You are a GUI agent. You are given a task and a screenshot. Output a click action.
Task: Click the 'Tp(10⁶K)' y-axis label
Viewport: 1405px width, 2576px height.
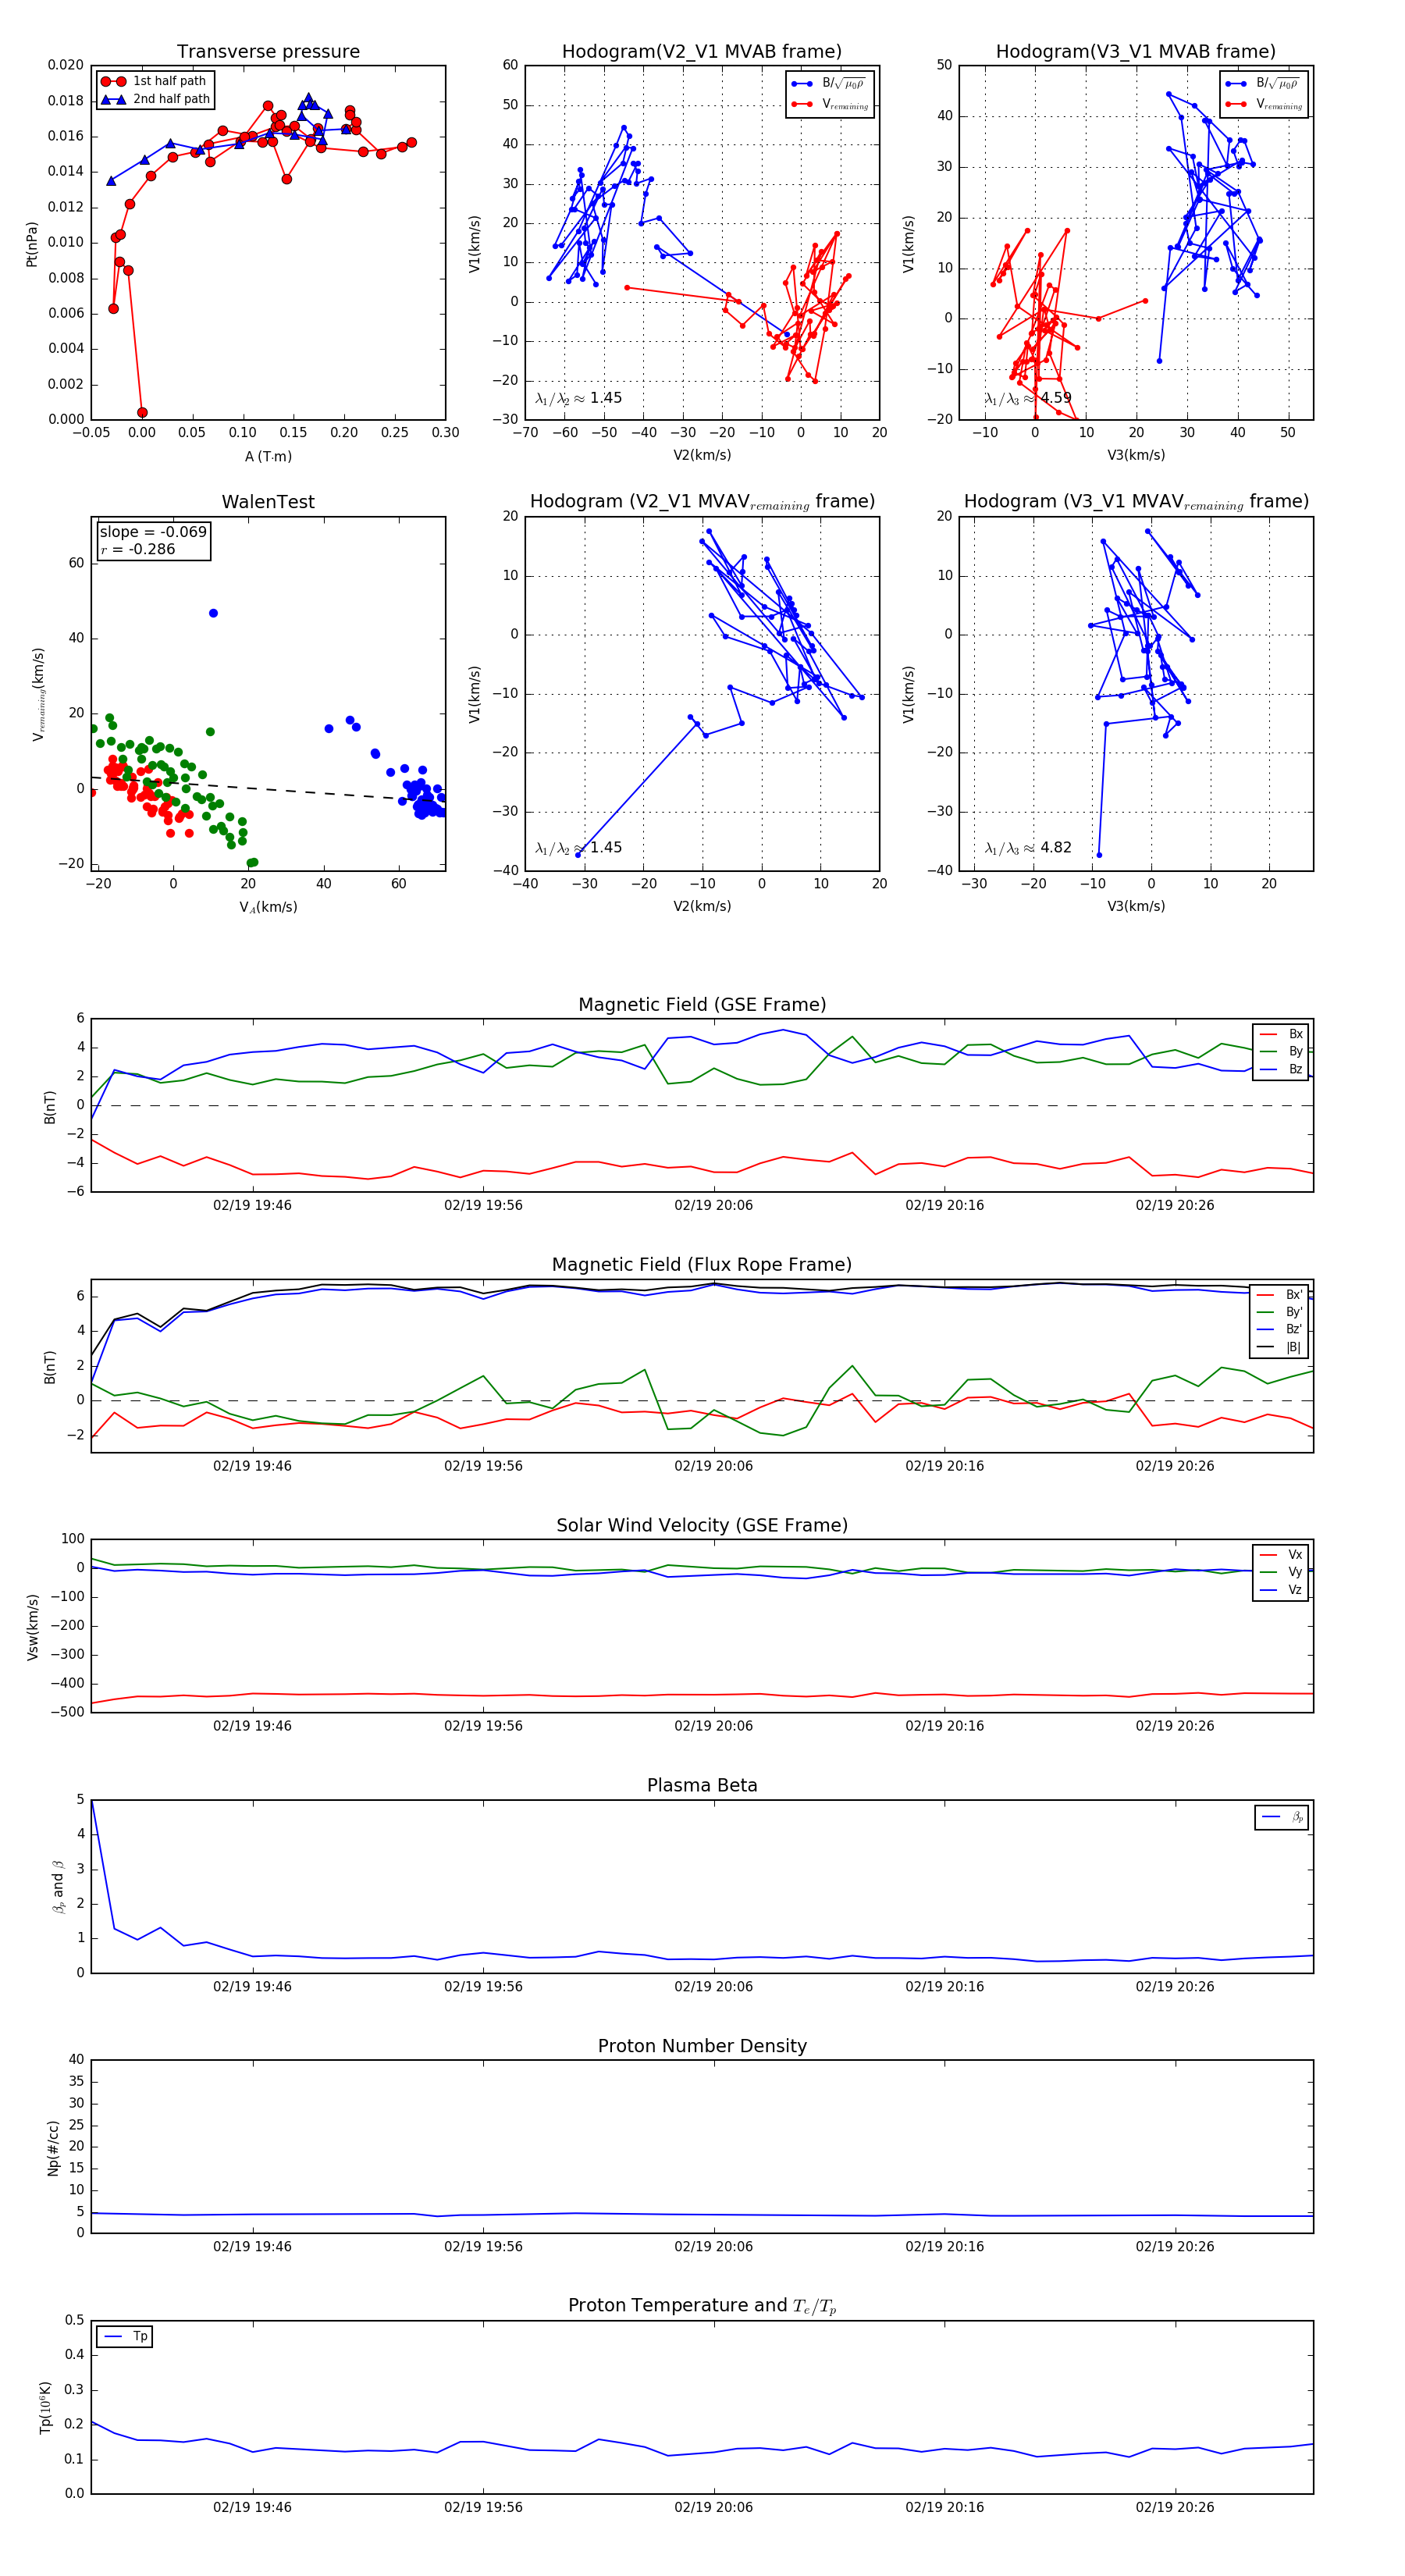pyautogui.click(x=45, y=2408)
